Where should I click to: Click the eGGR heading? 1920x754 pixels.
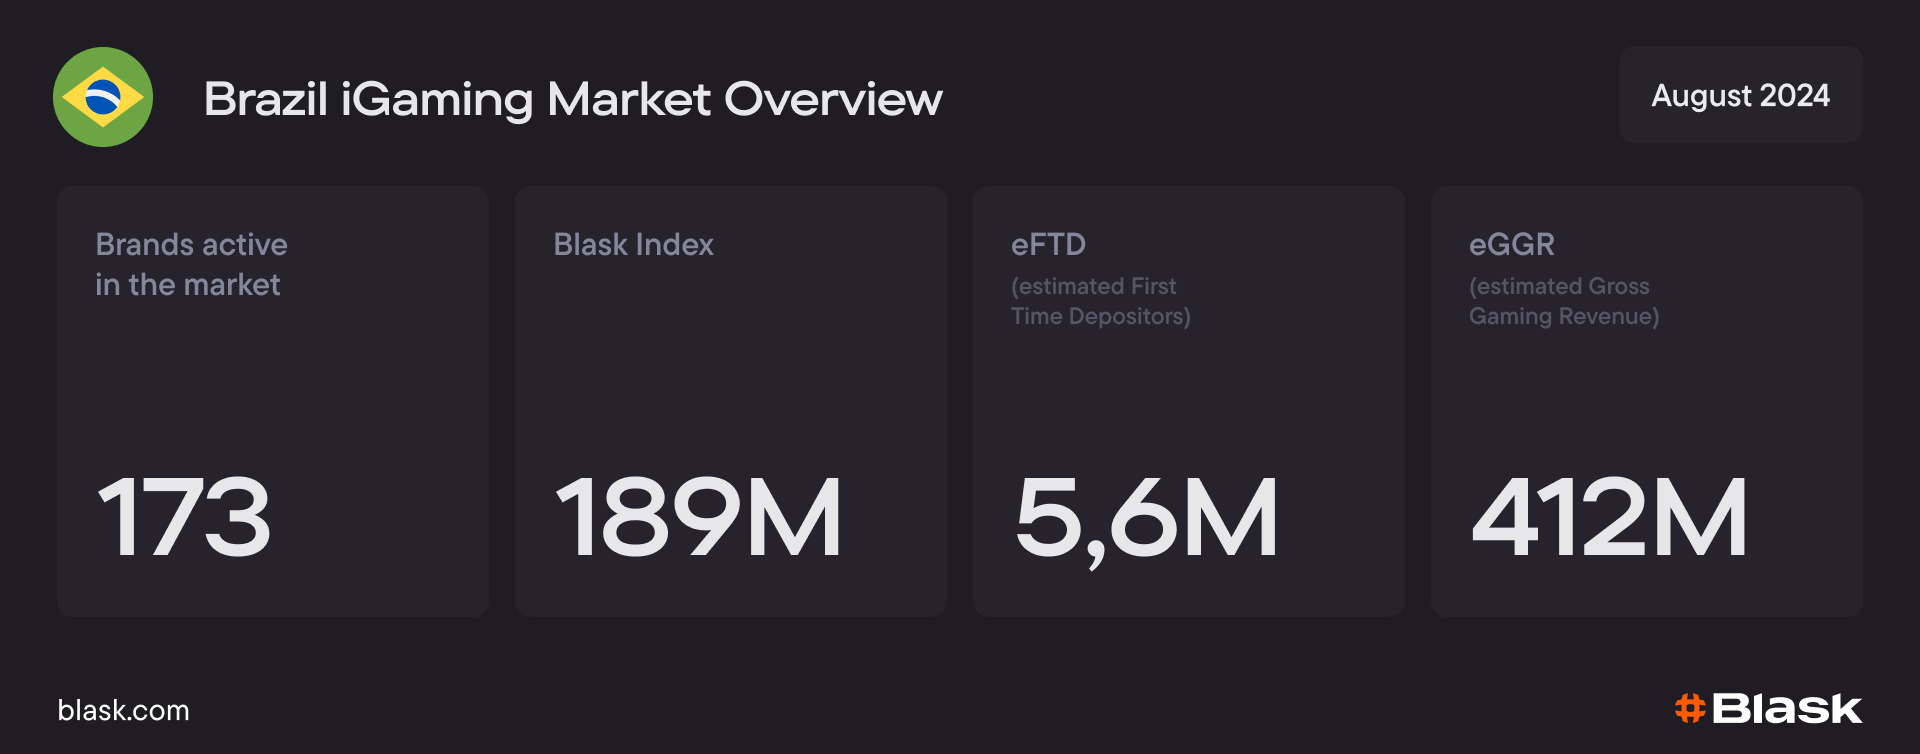click(x=1511, y=244)
